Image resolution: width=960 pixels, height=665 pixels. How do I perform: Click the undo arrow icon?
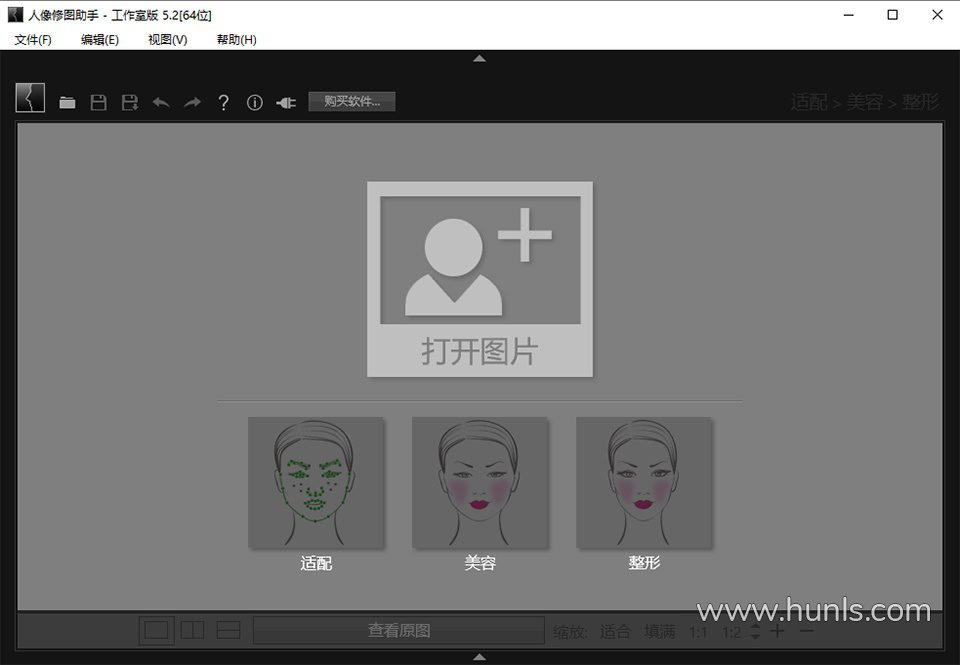pyautogui.click(x=160, y=102)
